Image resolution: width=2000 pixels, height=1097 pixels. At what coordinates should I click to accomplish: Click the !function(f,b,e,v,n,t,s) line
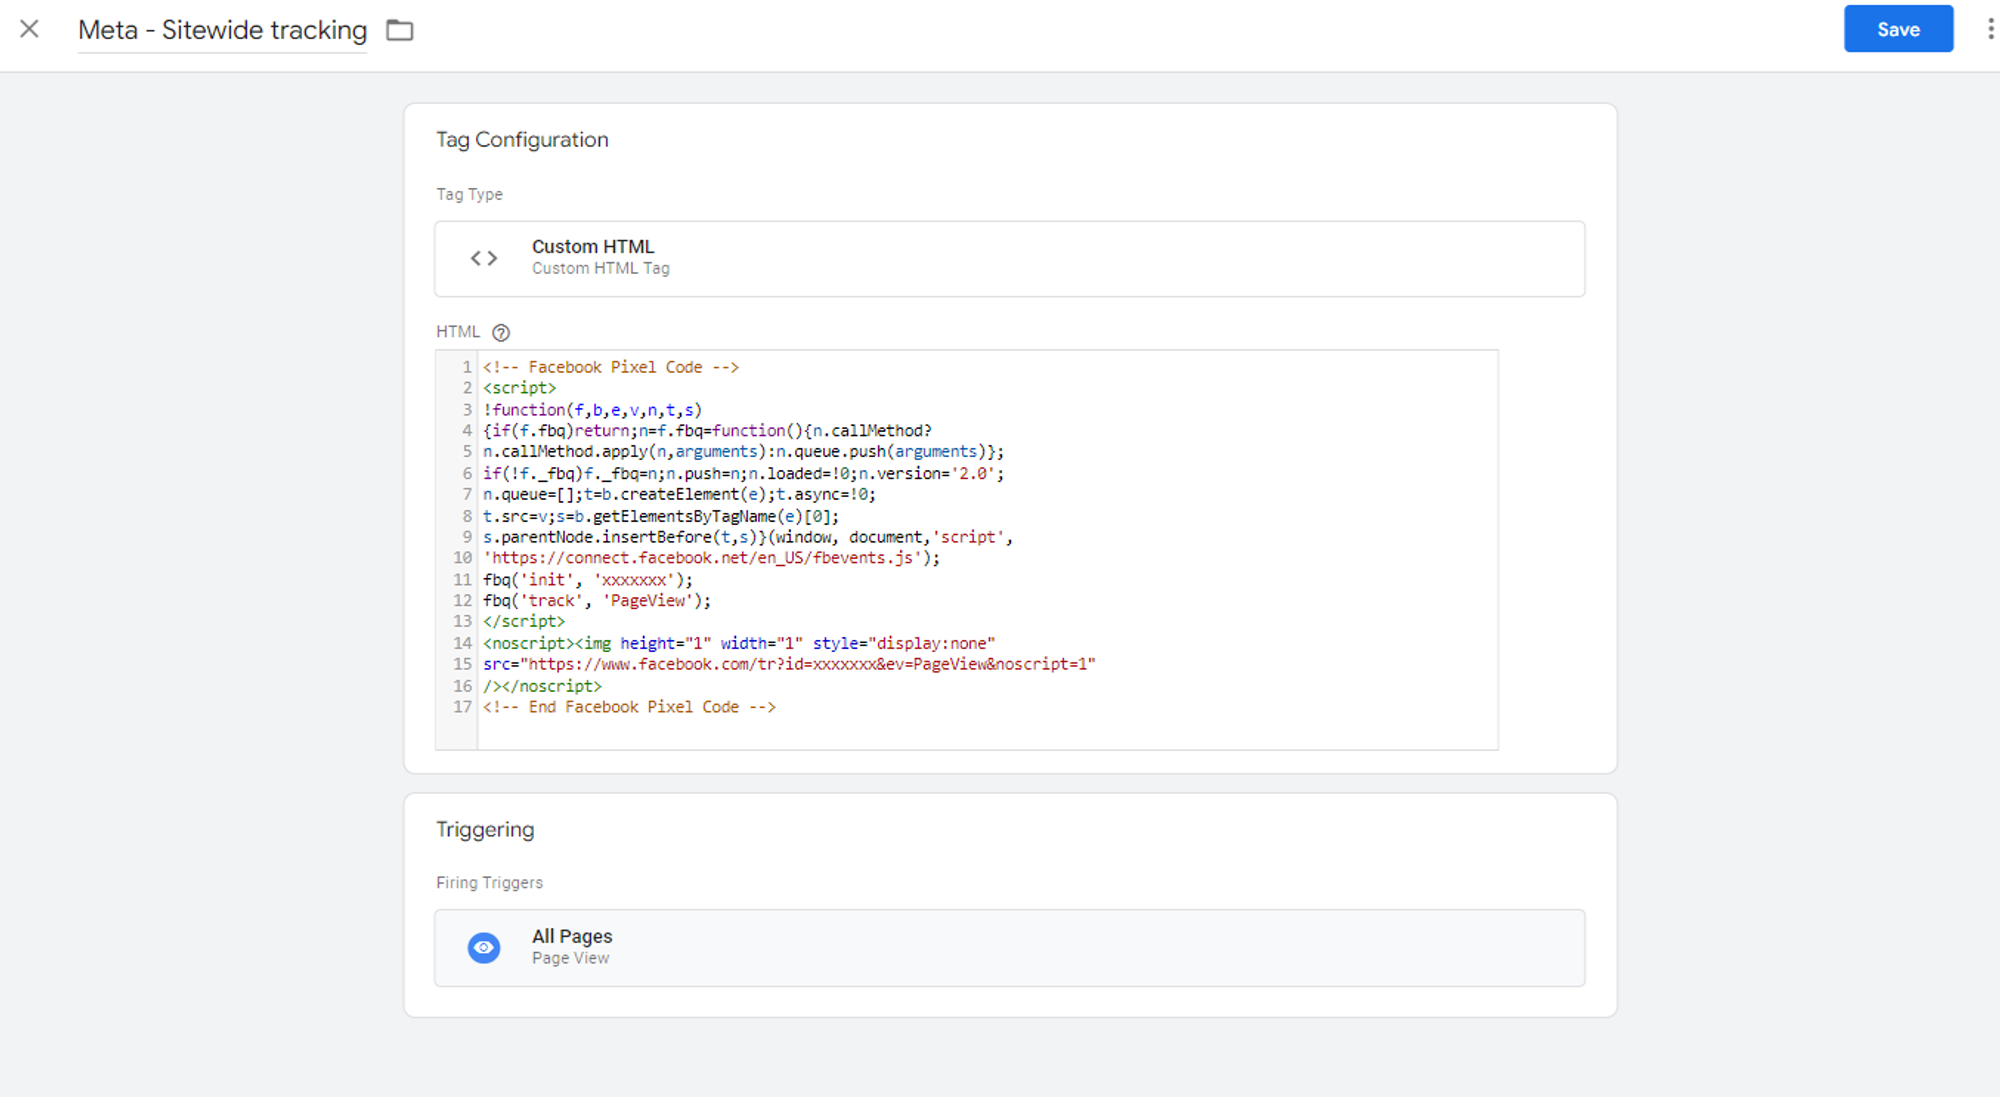pos(593,410)
